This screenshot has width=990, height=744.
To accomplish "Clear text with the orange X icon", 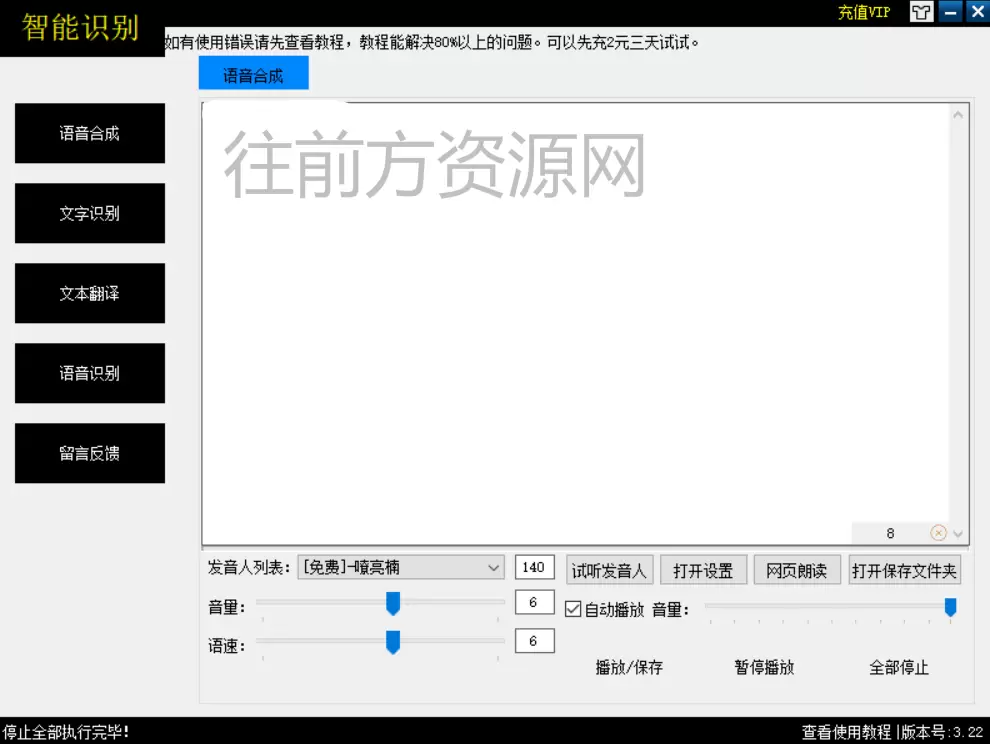I will [938, 533].
